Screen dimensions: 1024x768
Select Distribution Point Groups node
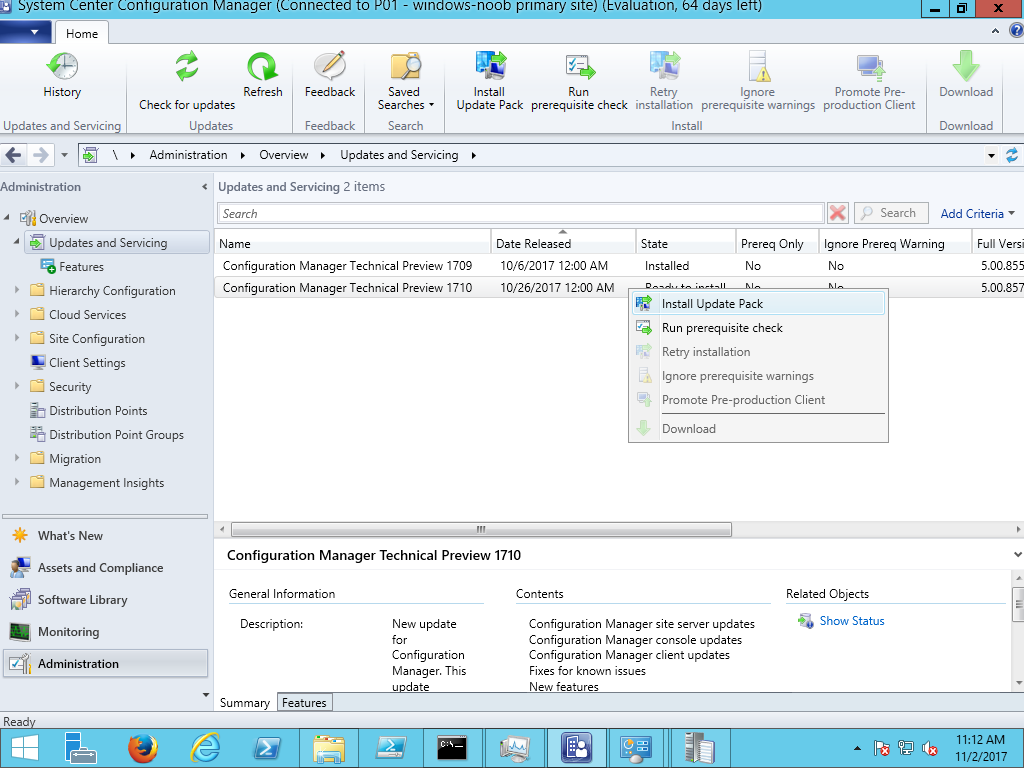pos(116,434)
